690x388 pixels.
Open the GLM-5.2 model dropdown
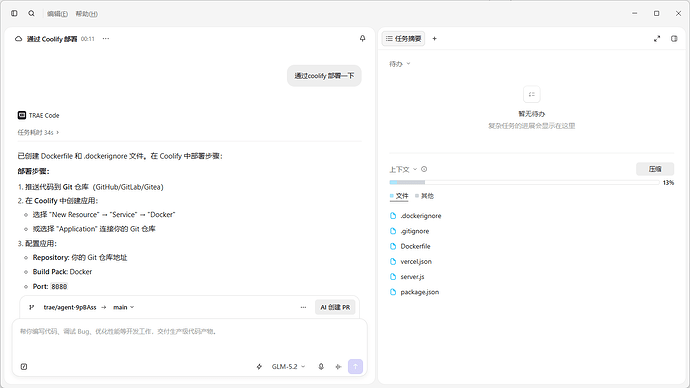coord(288,366)
